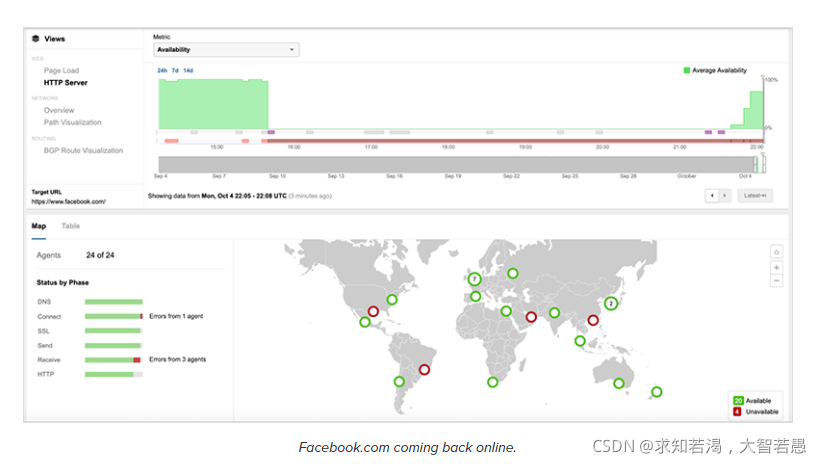822x464 pixels.
Task: Click the Receive phase status bar
Action: [113, 360]
